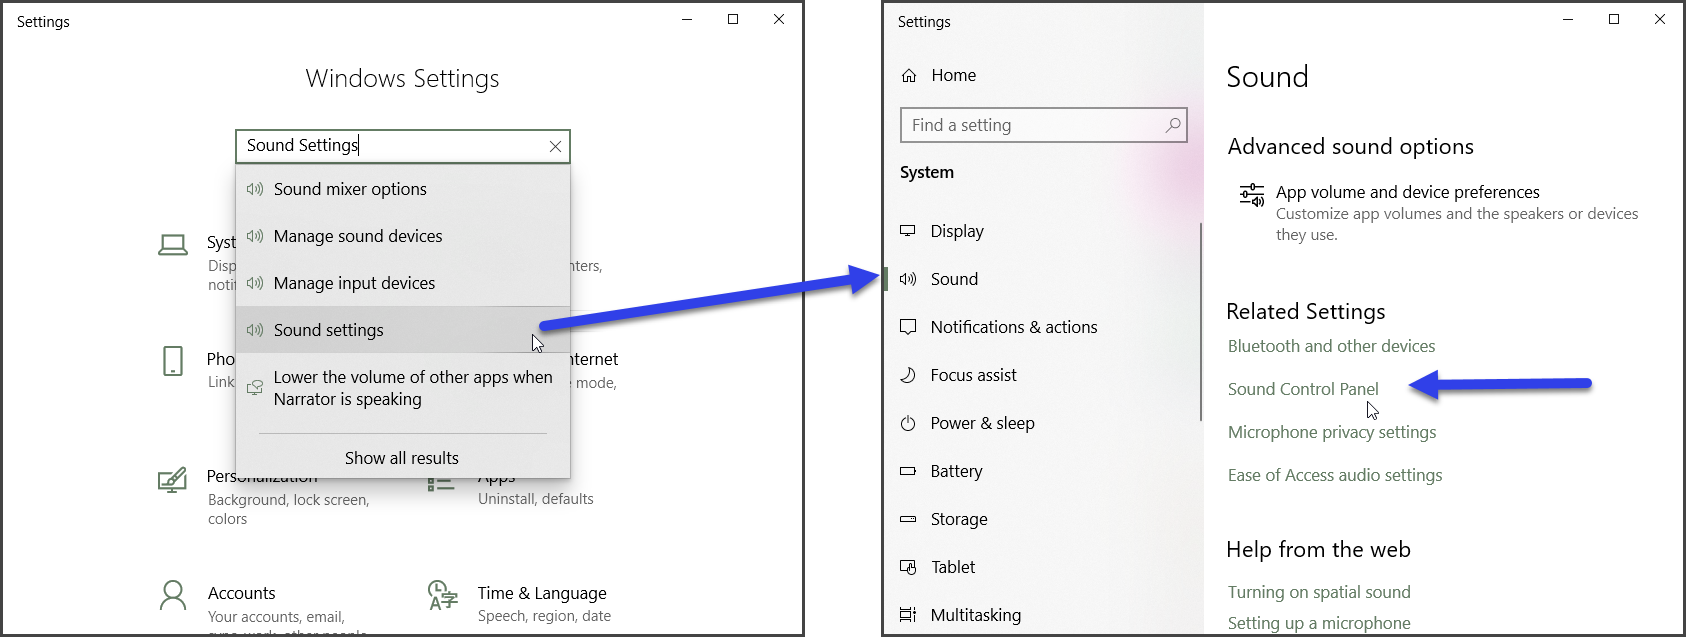The height and width of the screenshot is (637, 1686).
Task: Choose the Sound settings search result
Action: click(403, 330)
